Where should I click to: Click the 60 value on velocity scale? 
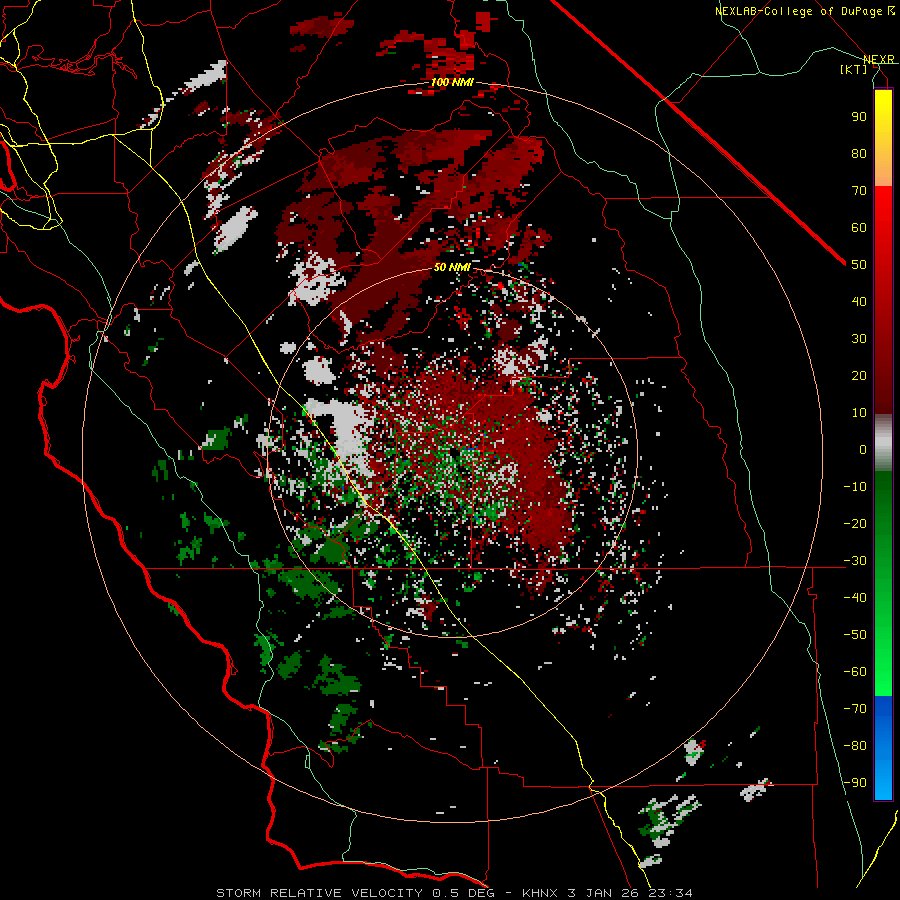859,227
